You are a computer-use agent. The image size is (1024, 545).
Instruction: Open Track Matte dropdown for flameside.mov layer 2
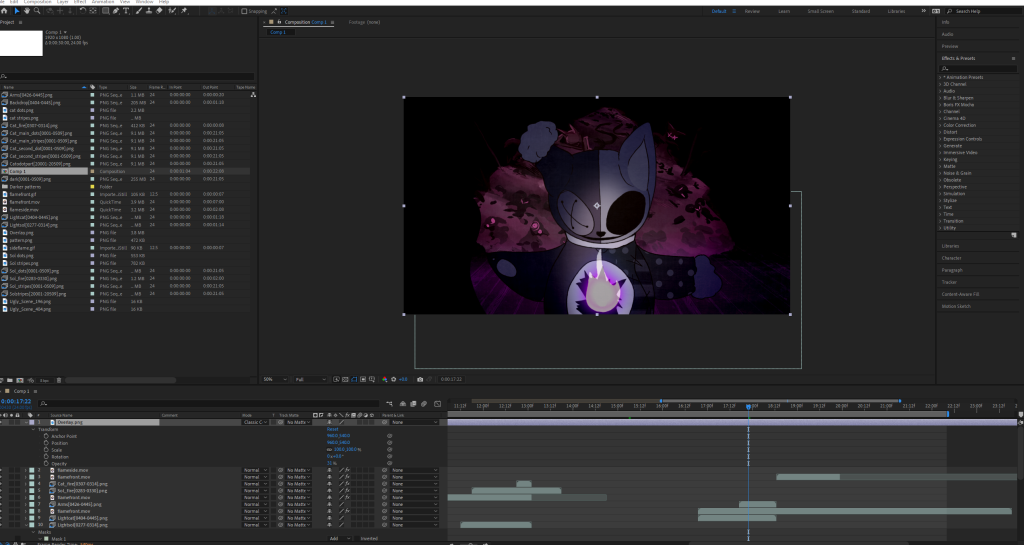point(298,470)
